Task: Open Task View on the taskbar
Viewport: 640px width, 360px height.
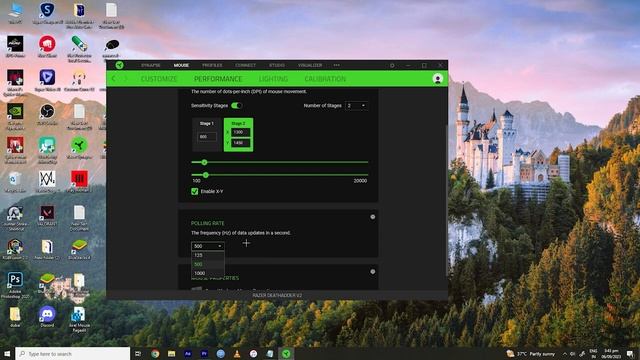Action: pos(138,353)
